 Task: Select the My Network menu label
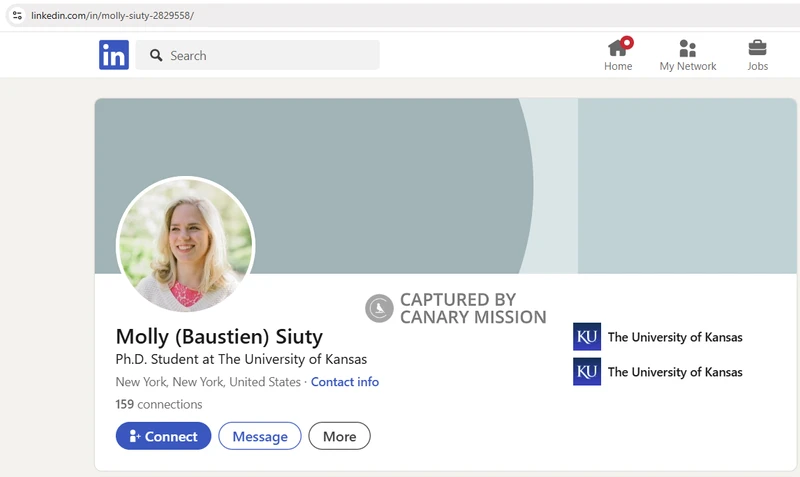tap(688, 66)
